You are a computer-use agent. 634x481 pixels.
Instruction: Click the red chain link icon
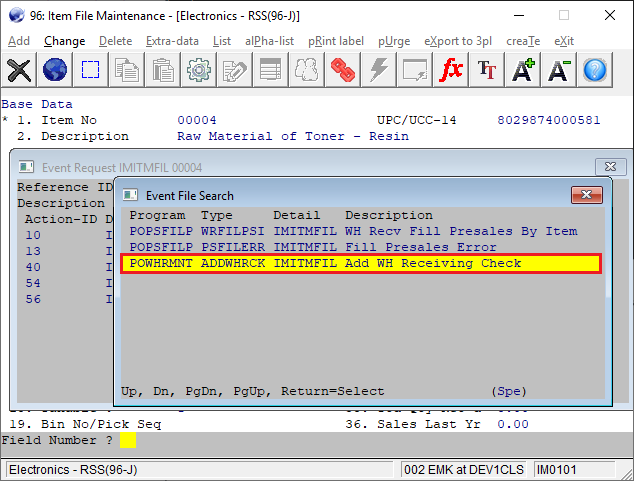coord(343,70)
